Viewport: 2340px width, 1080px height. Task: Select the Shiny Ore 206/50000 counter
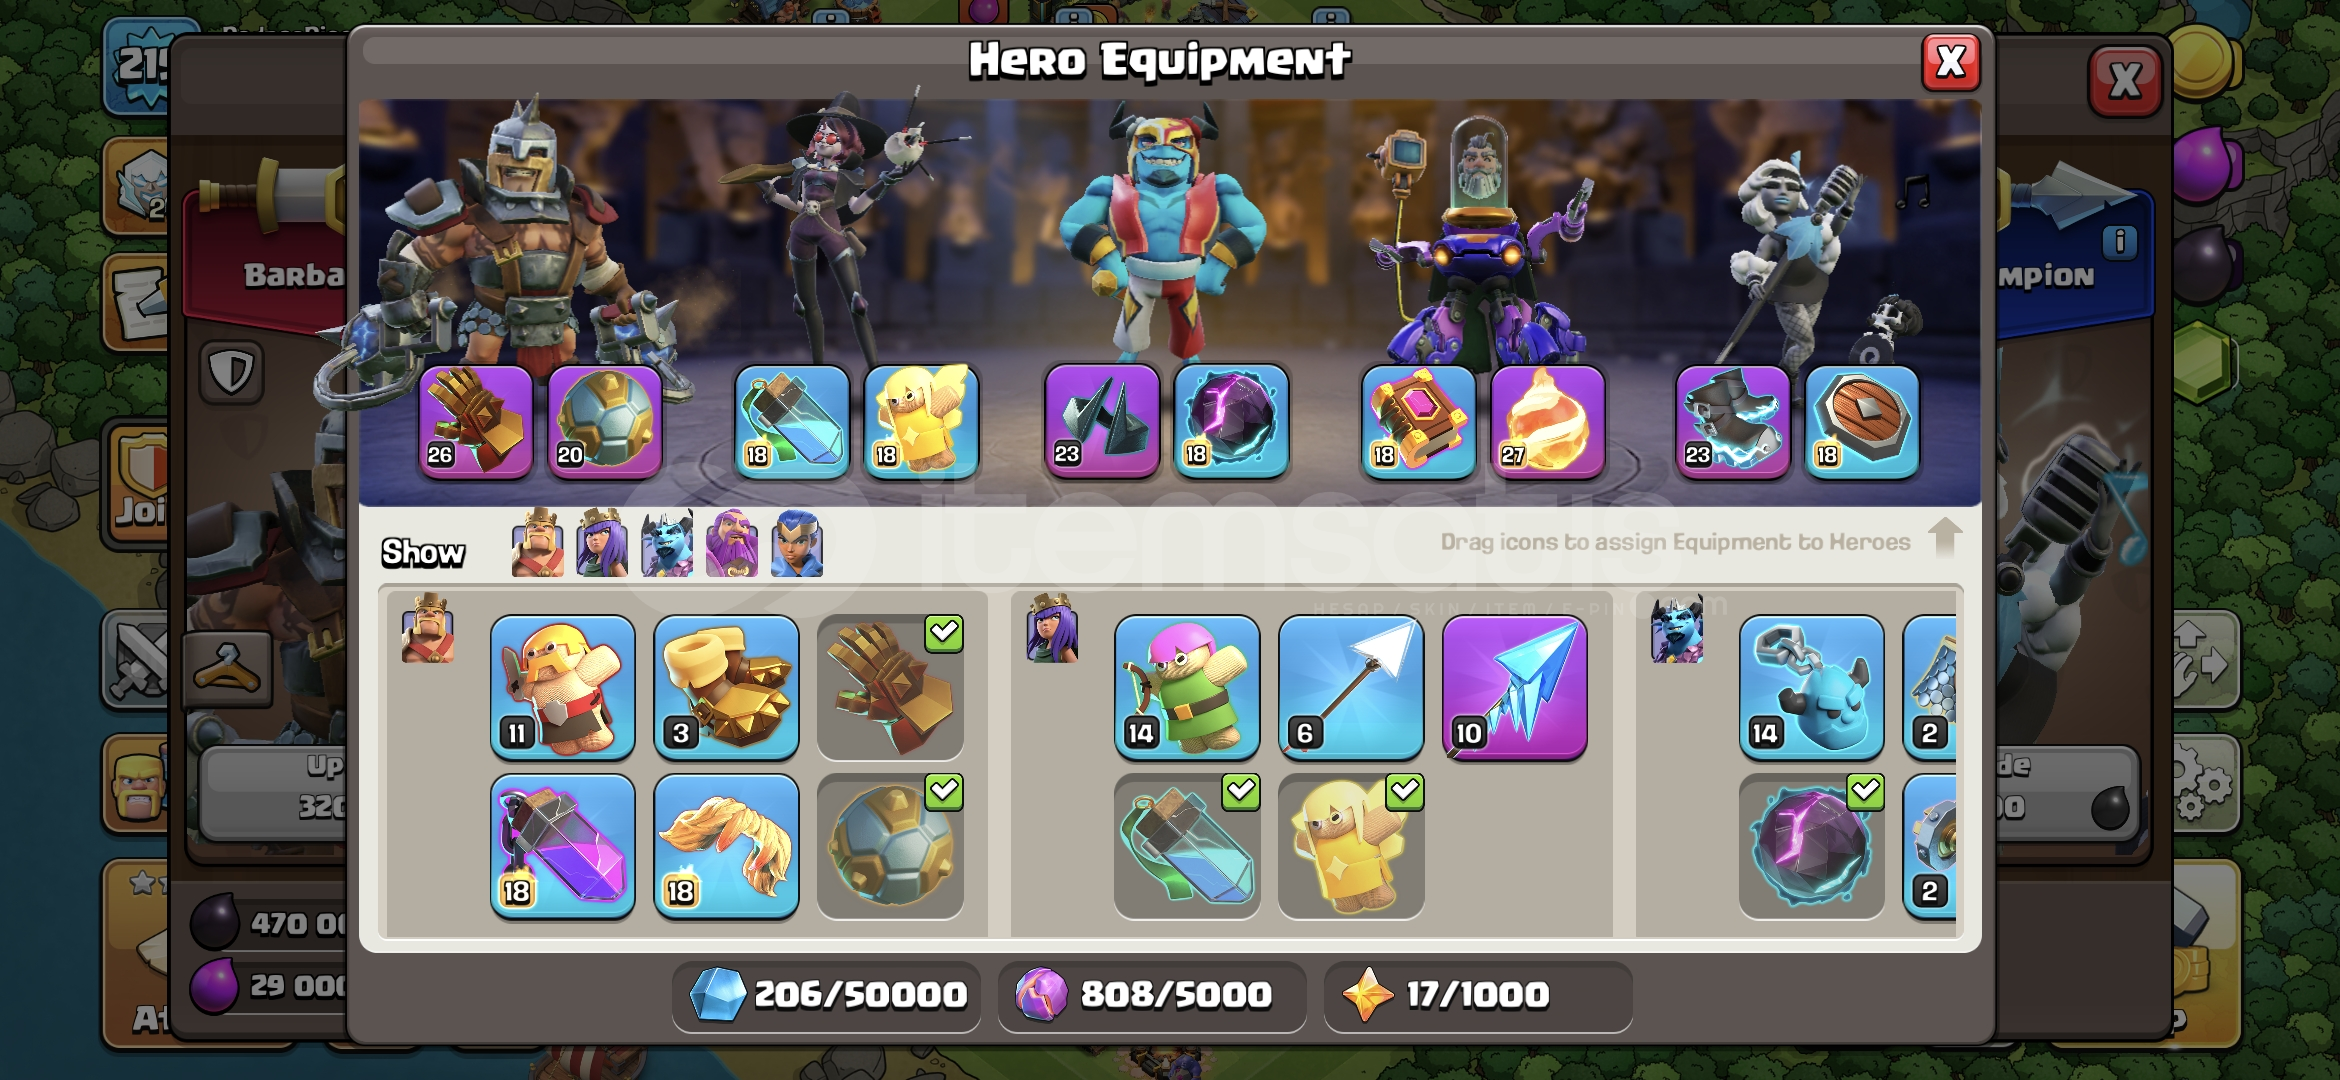point(827,995)
